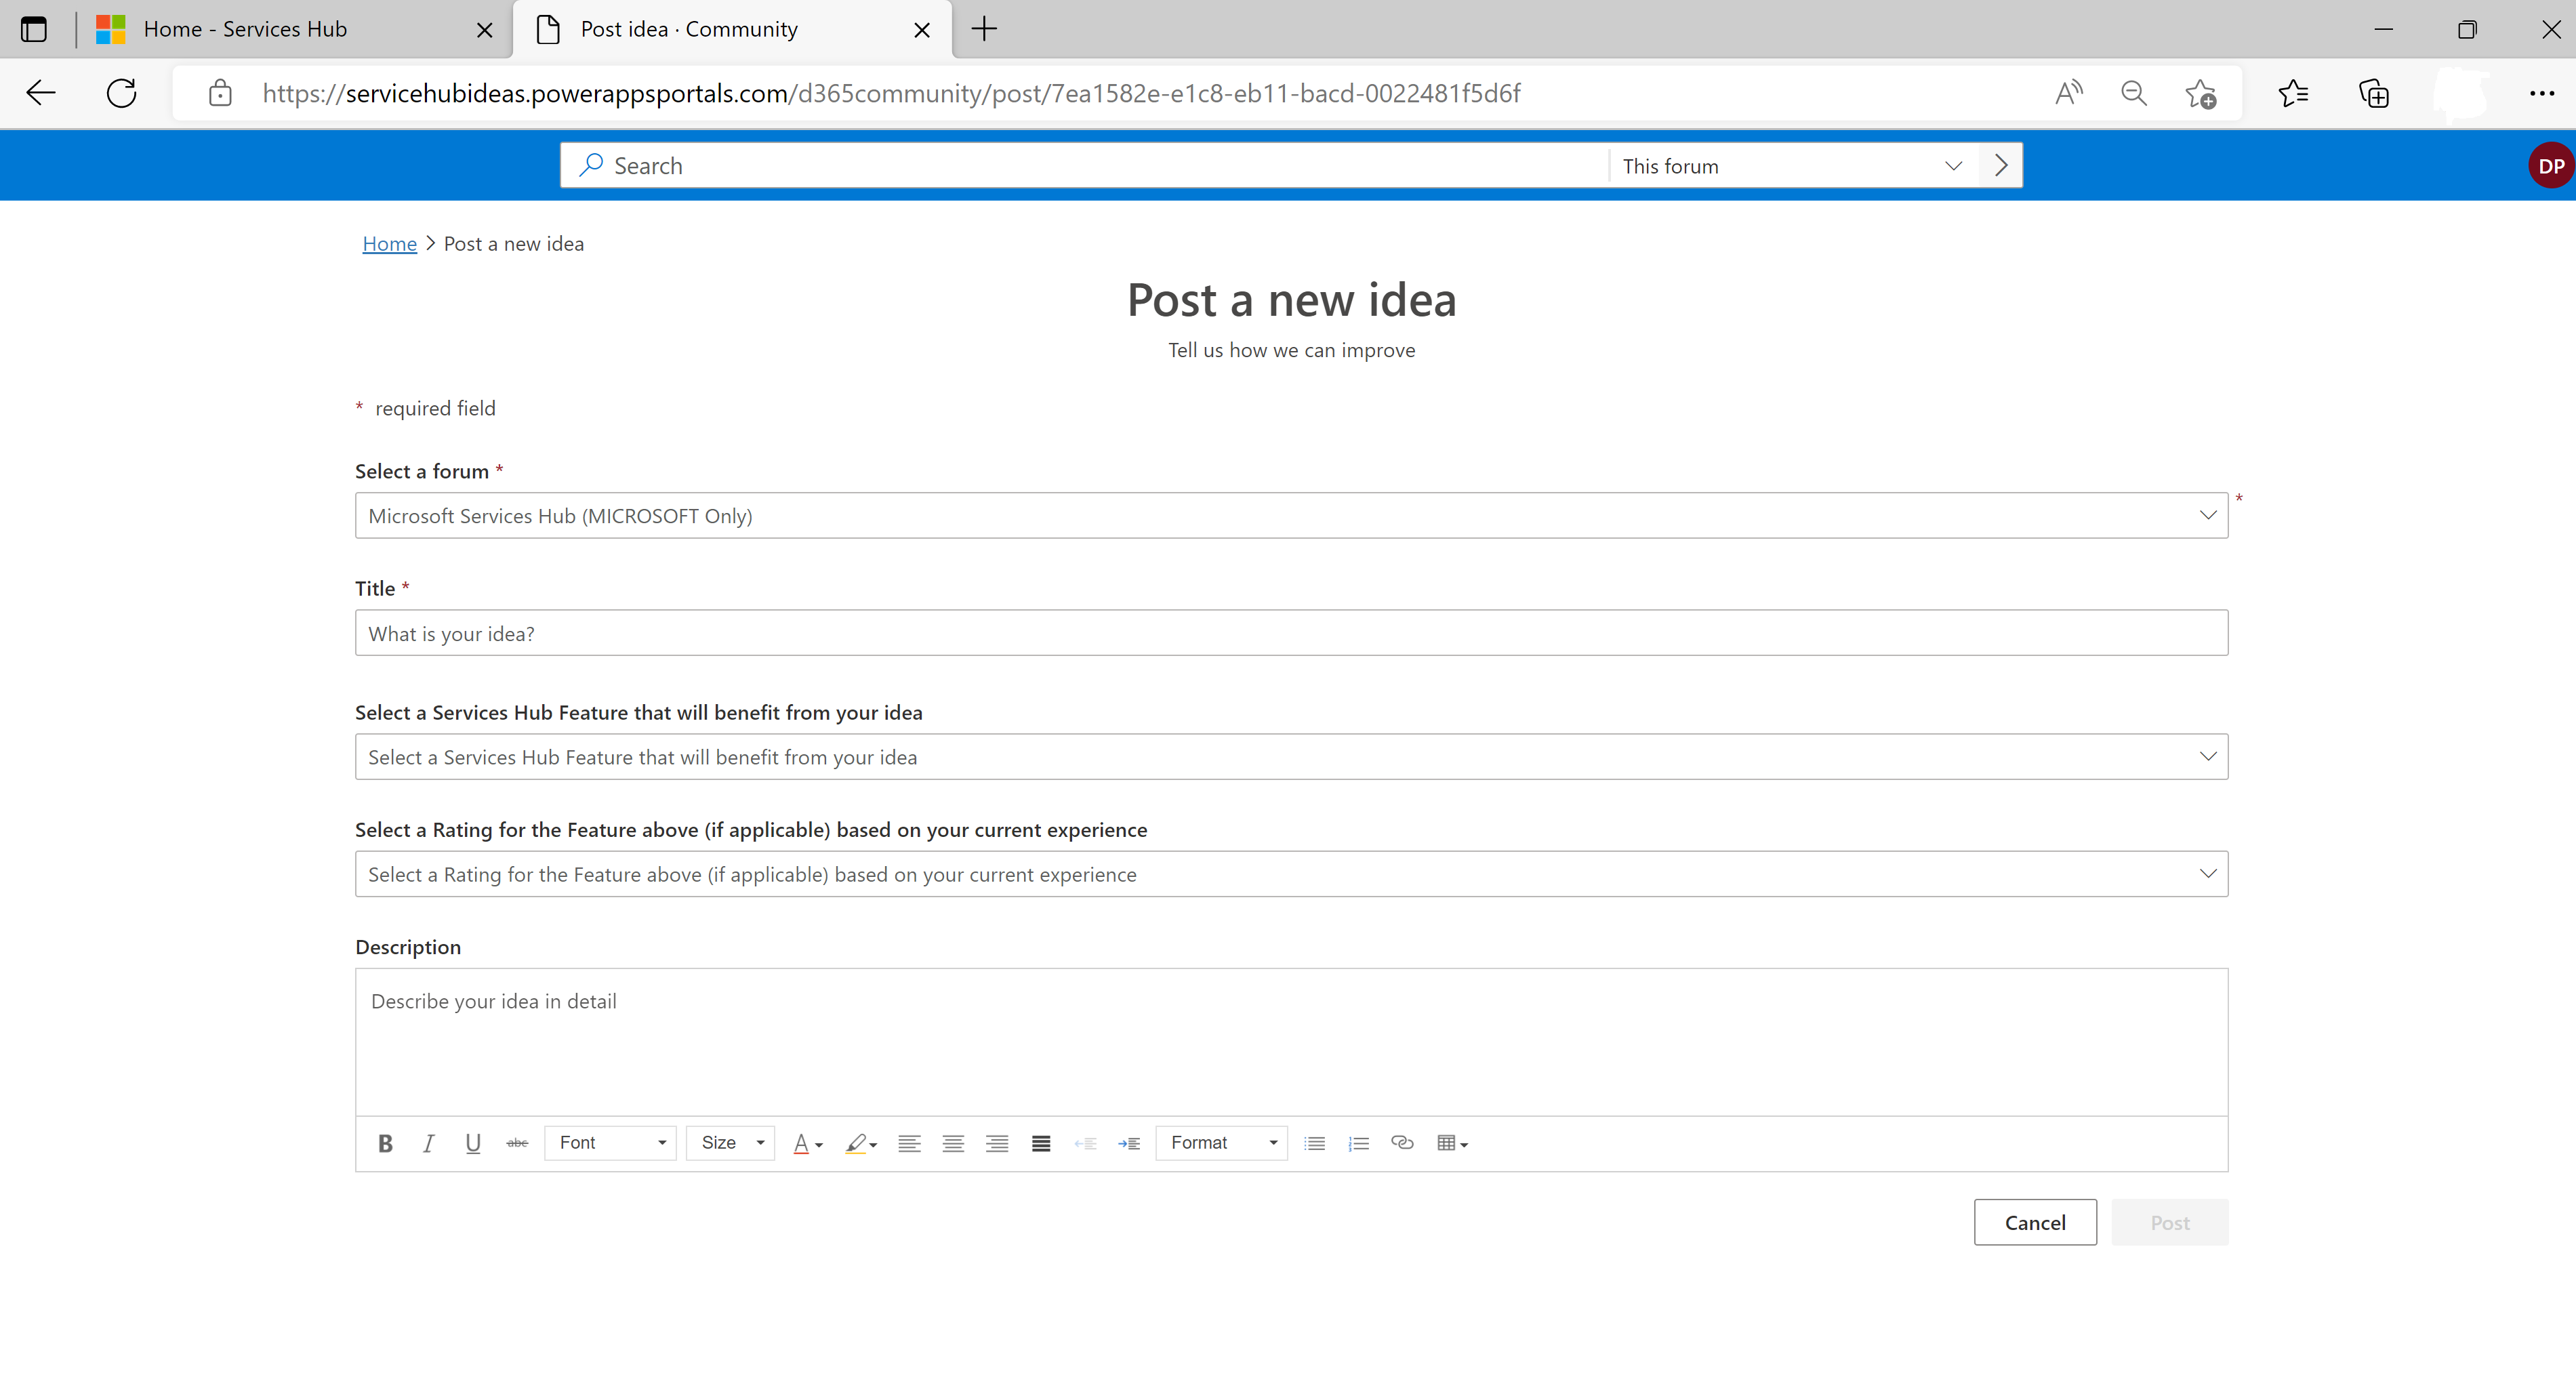
Task: Open the Format dropdown in editor toolbar
Action: pos(1222,1143)
